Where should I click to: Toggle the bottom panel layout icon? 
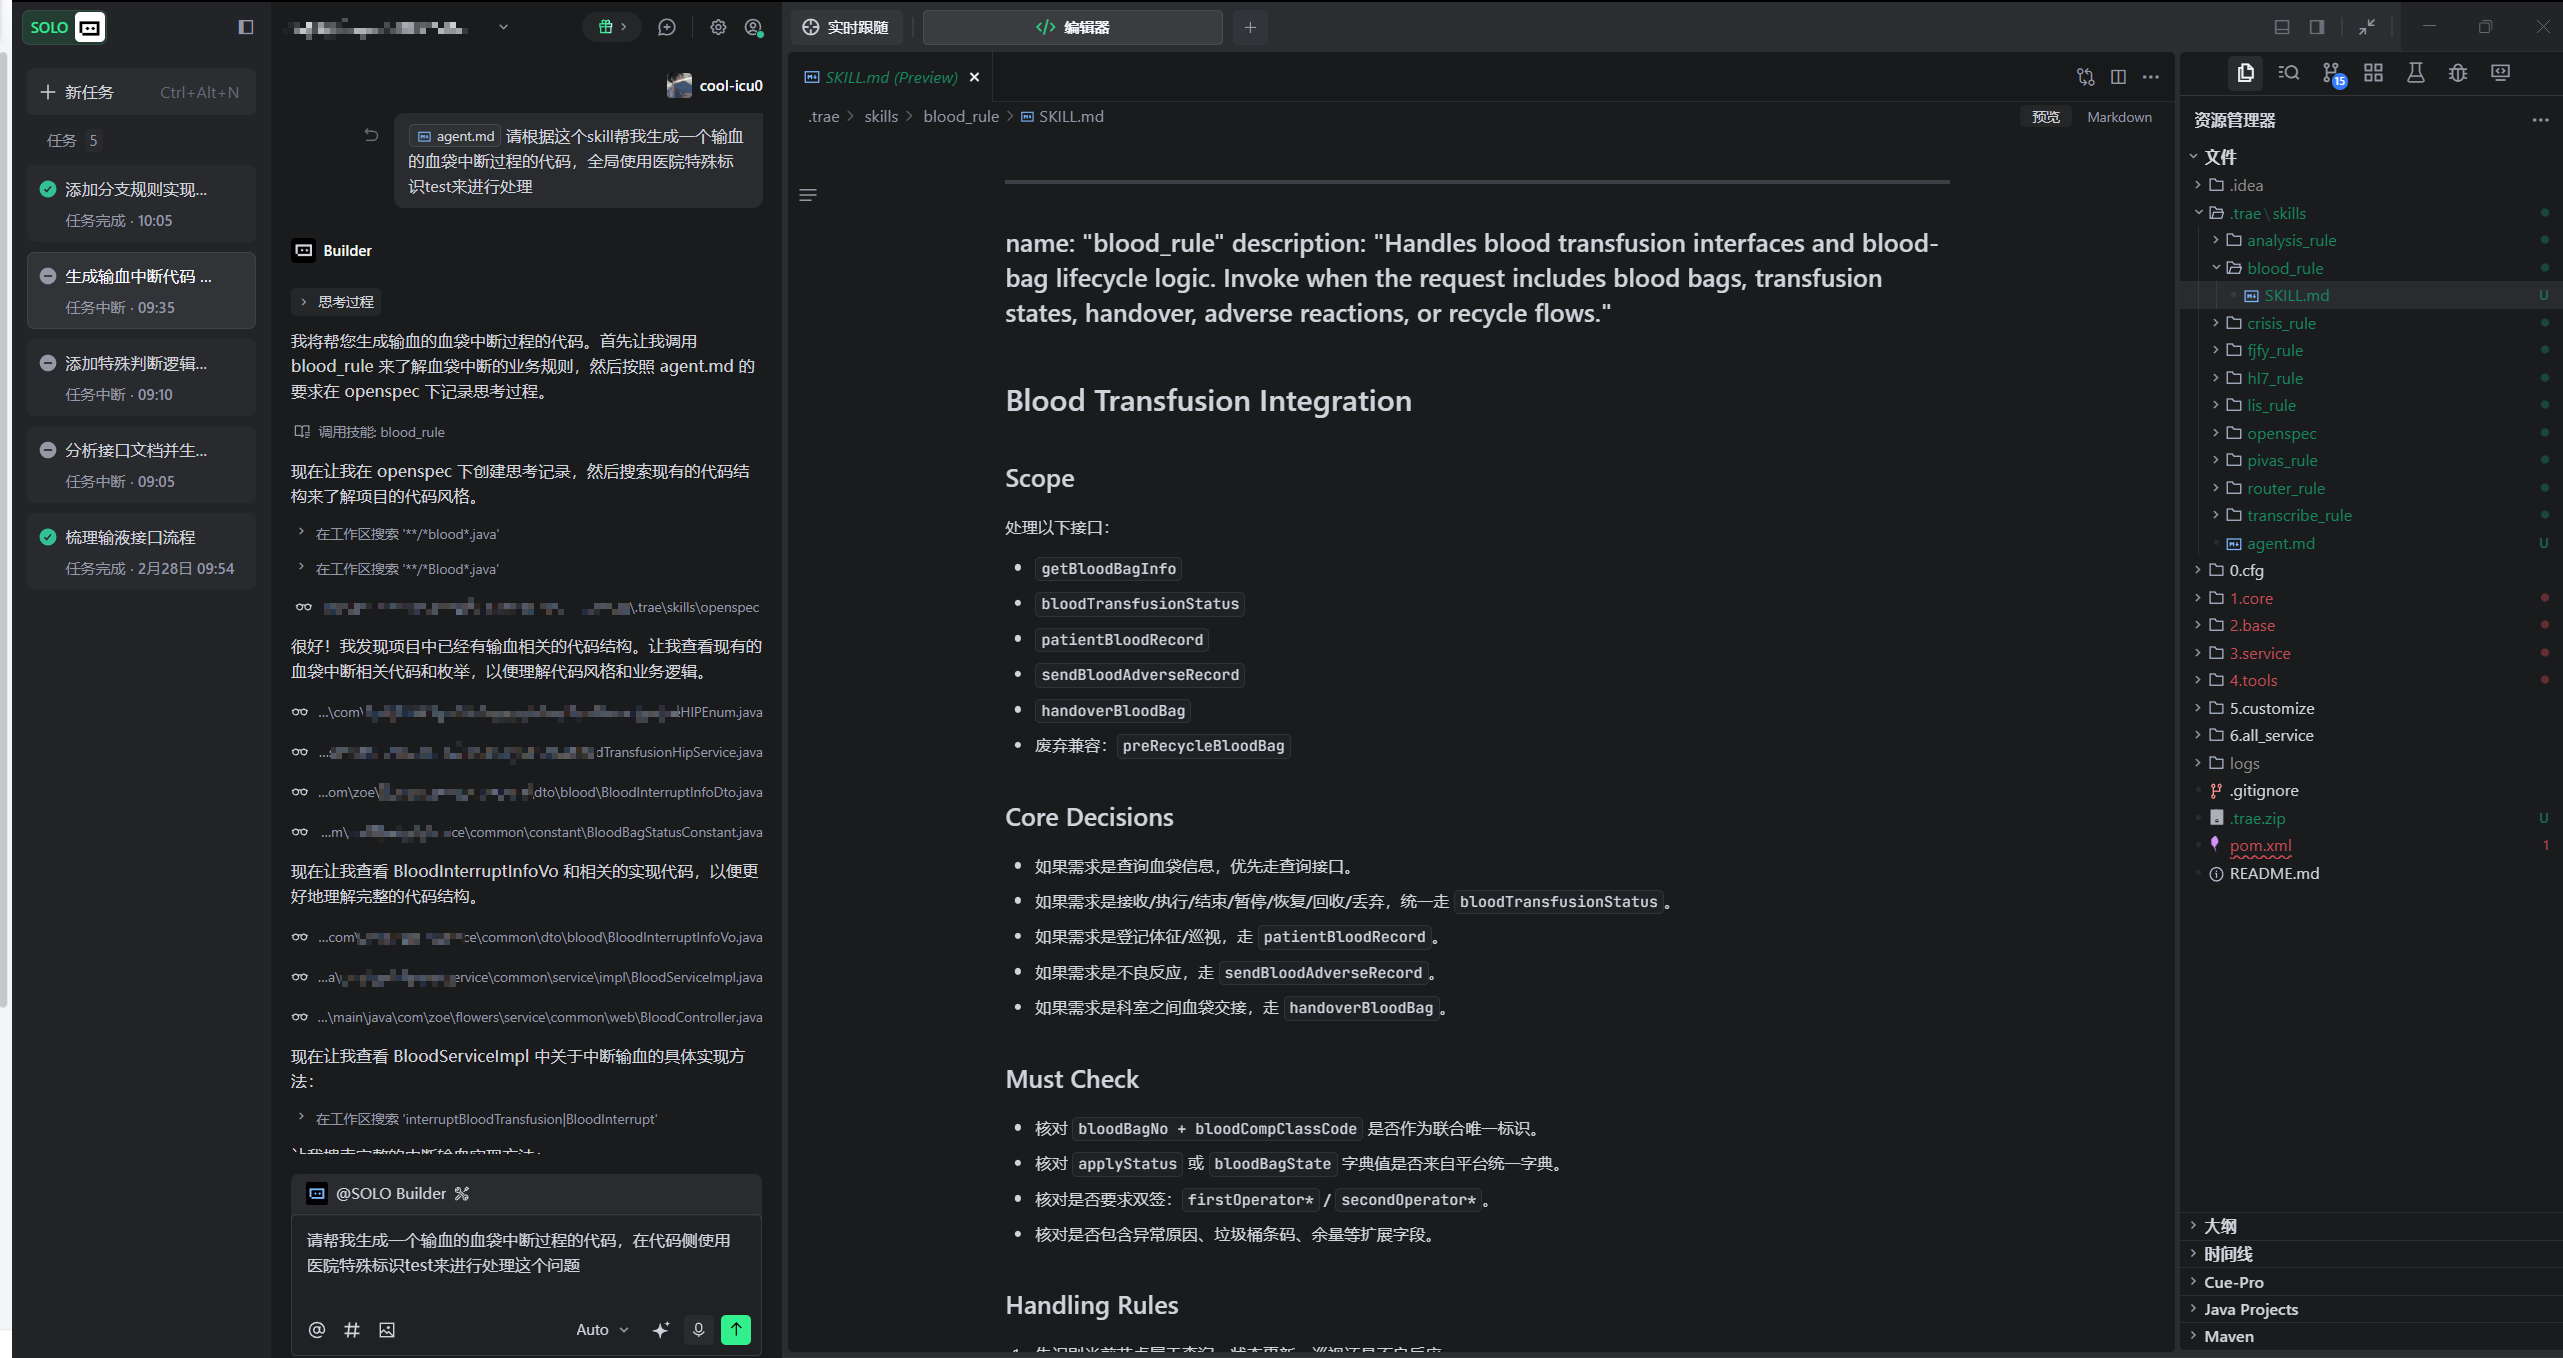pyautogui.click(x=2281, y=27)
